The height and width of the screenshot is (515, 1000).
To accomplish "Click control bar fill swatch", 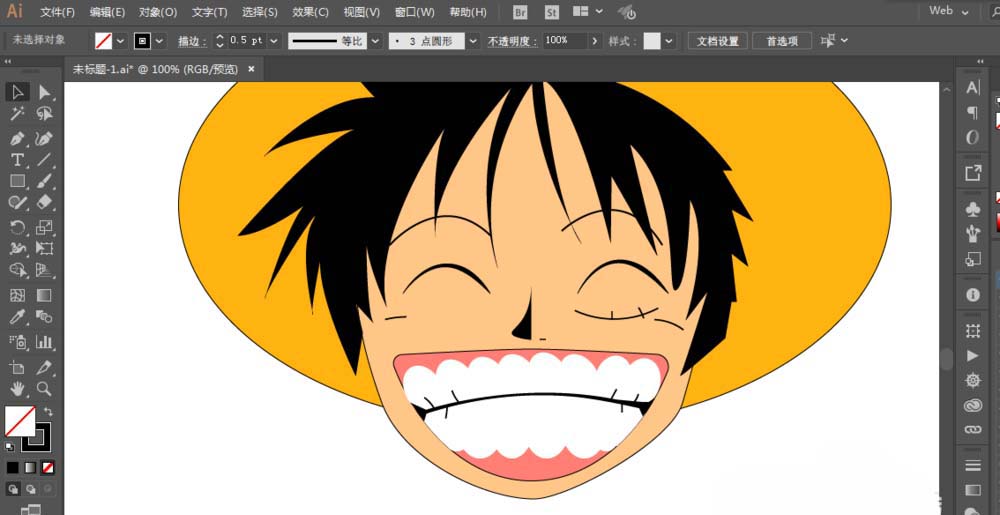I will [x=103, y=41].
